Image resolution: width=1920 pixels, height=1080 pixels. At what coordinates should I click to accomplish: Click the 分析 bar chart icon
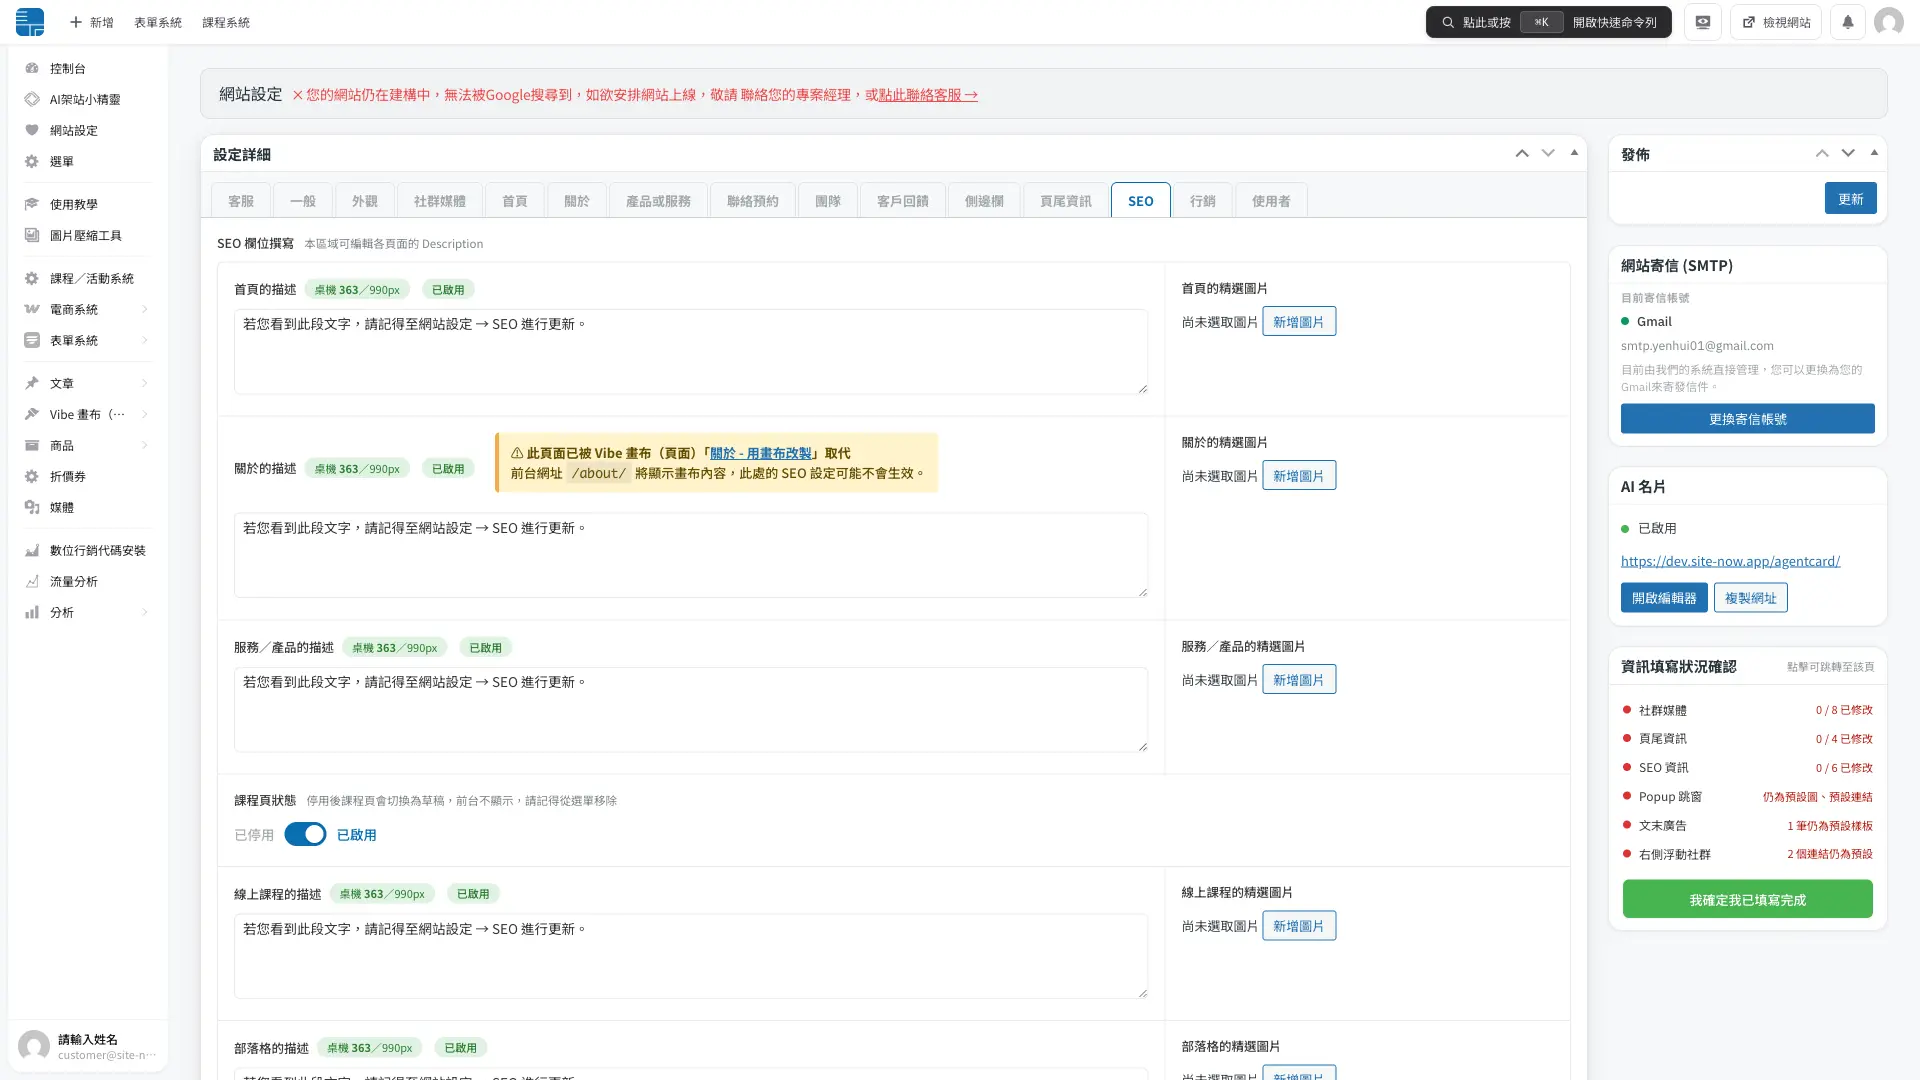pos(32,612)
